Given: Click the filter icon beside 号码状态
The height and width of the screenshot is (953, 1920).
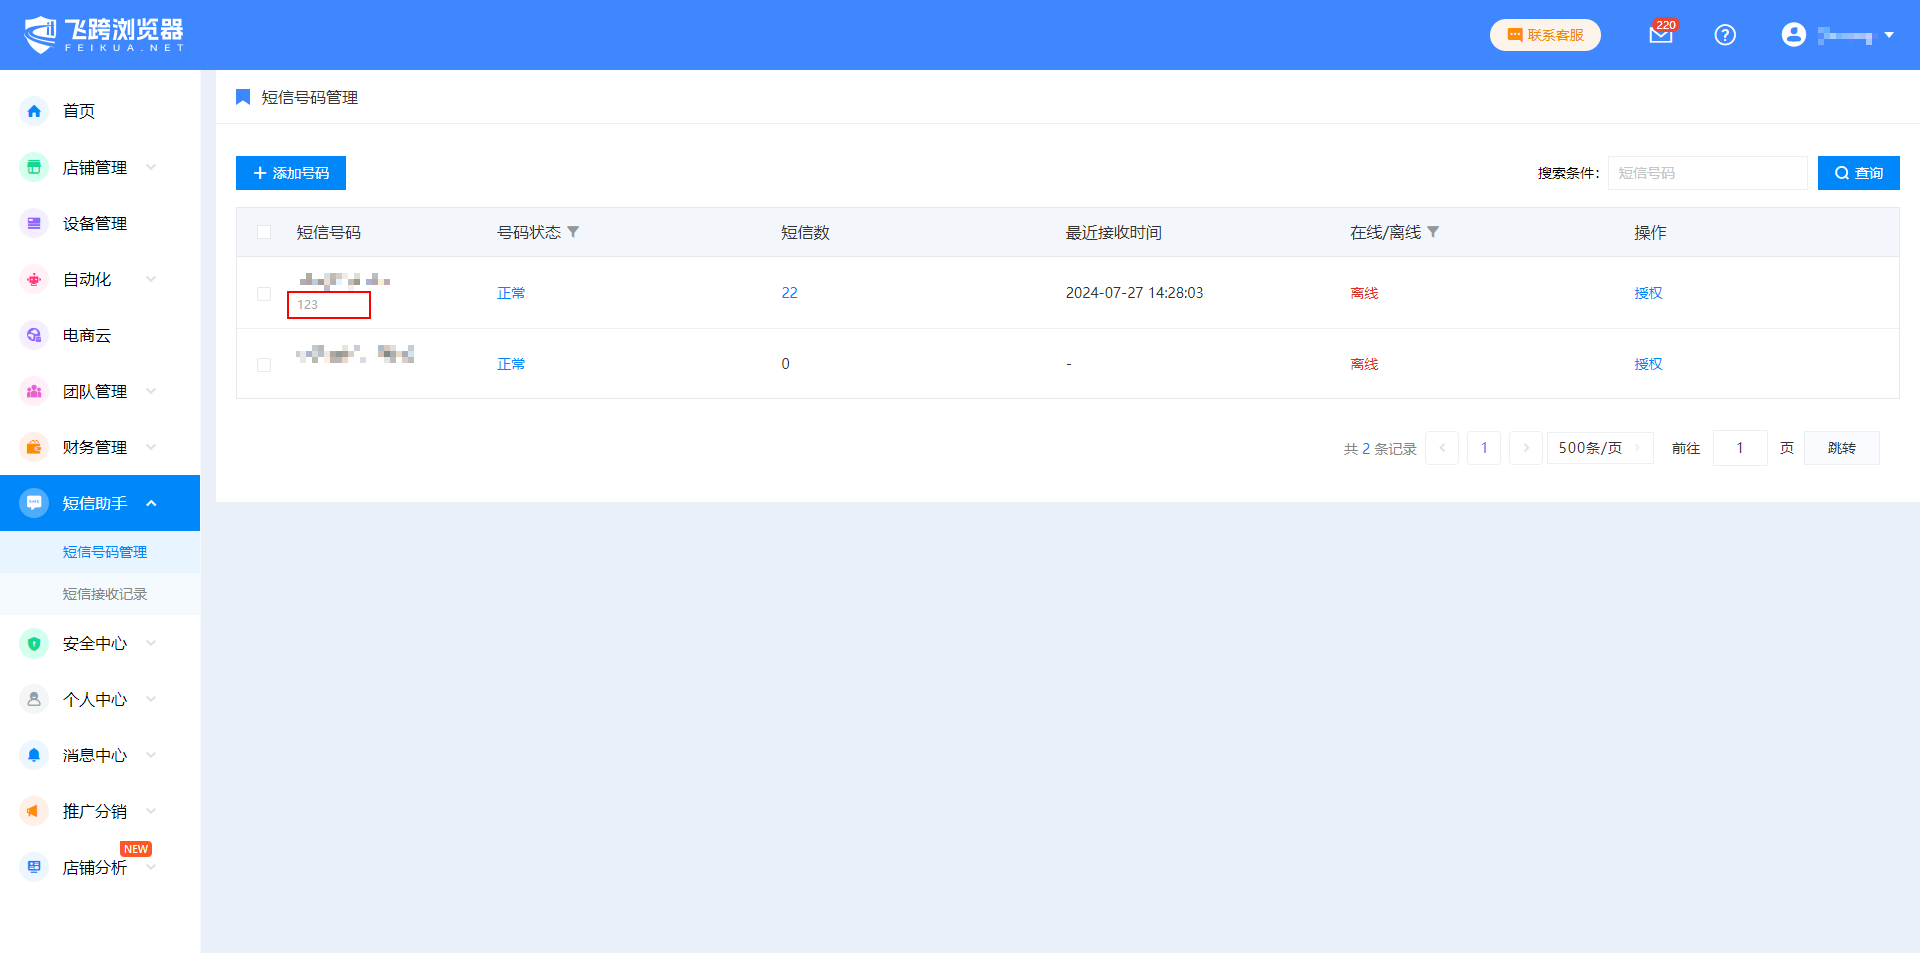Looking at the screenshot, I should coord(573,232).
